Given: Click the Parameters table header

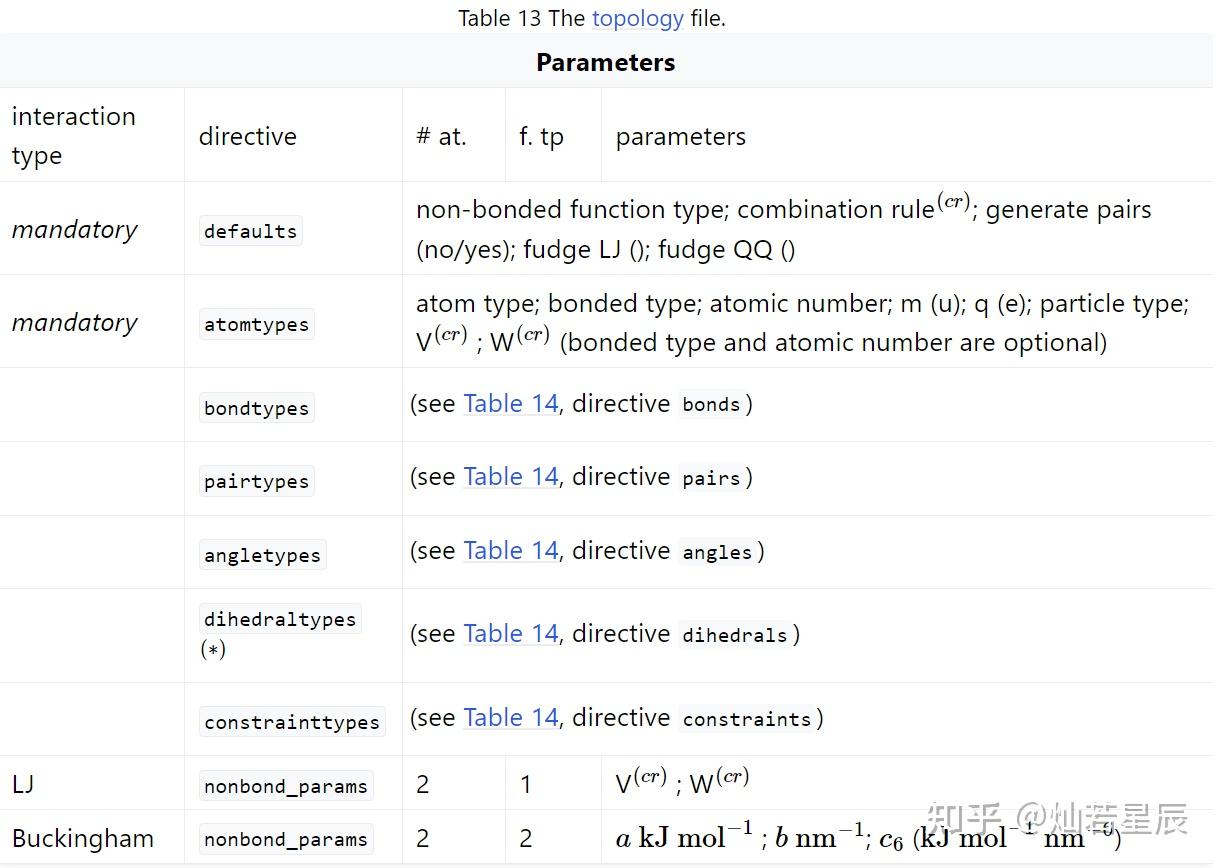Looking at the screenshot, I should coord(605,62).
